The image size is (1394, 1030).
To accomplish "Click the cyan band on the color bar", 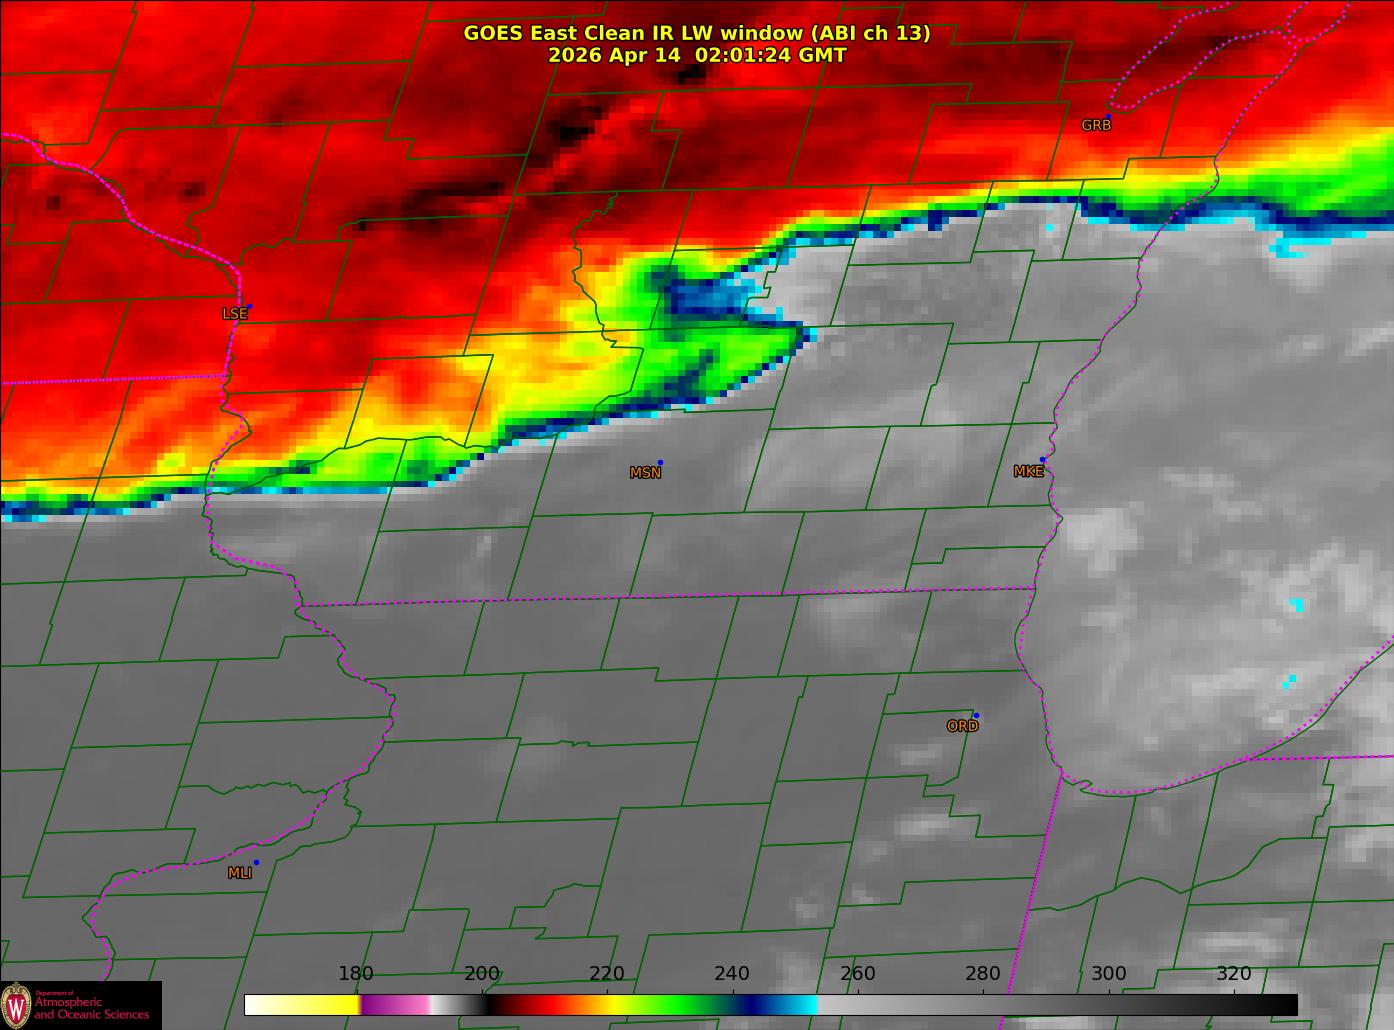I will (x=800, y=1004).
